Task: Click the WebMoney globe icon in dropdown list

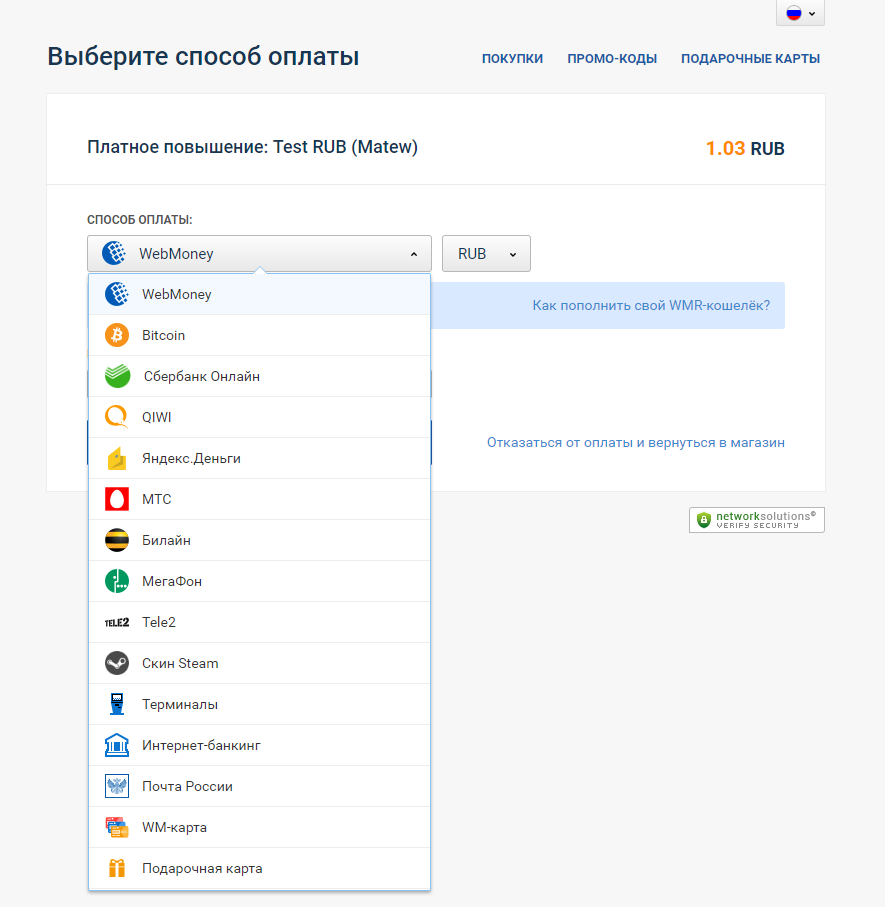Action: click(117, 294)
